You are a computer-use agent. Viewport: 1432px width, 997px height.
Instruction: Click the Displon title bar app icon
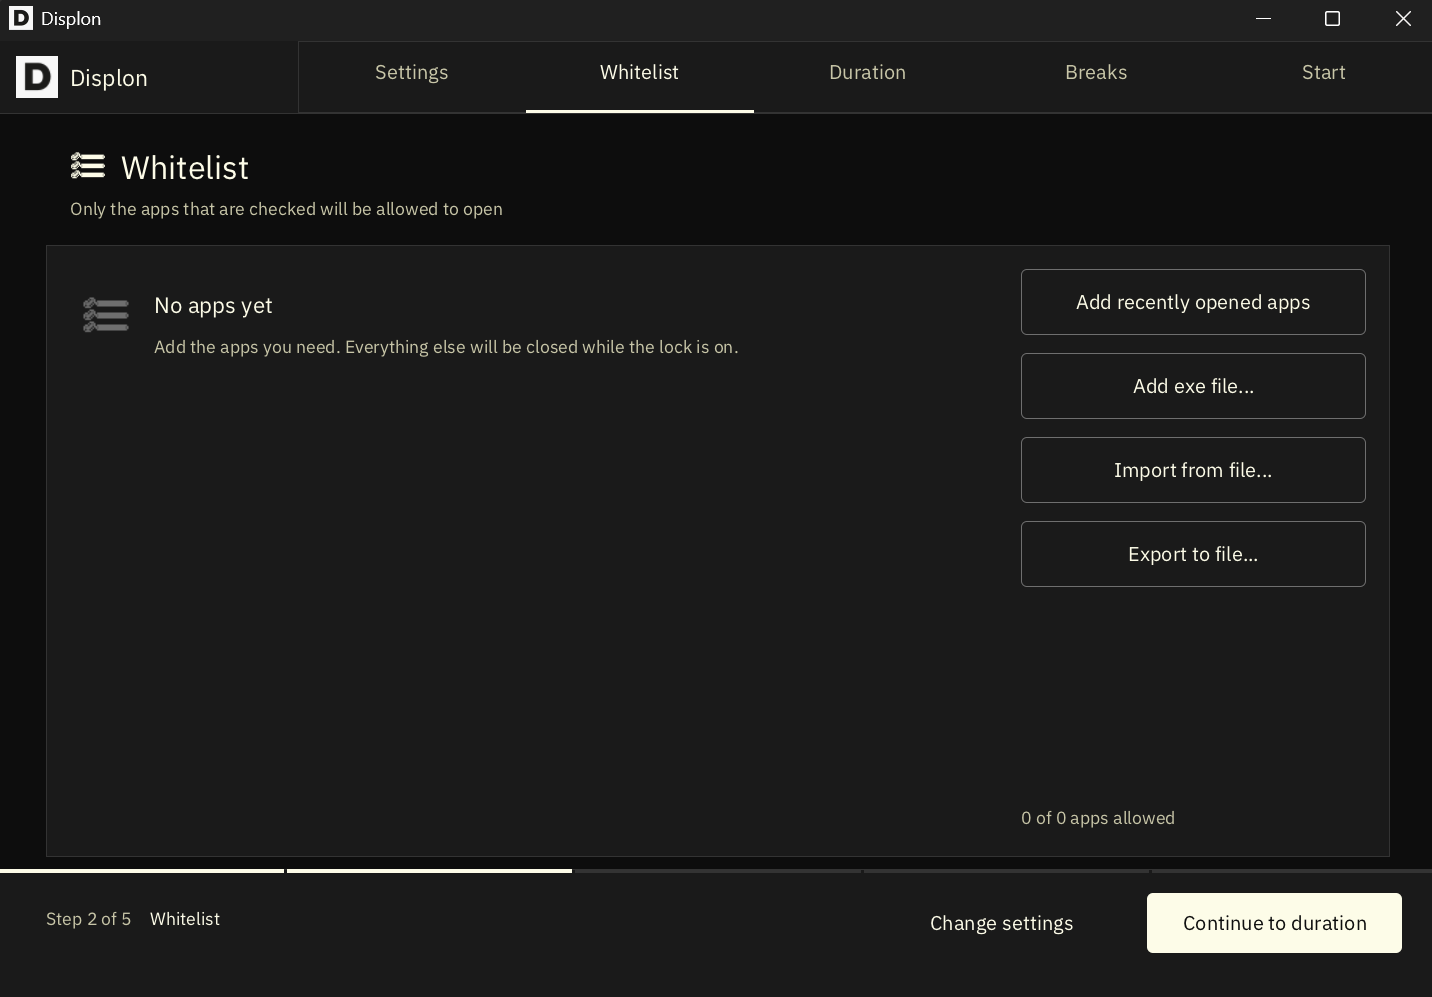[x=21, y=18]
